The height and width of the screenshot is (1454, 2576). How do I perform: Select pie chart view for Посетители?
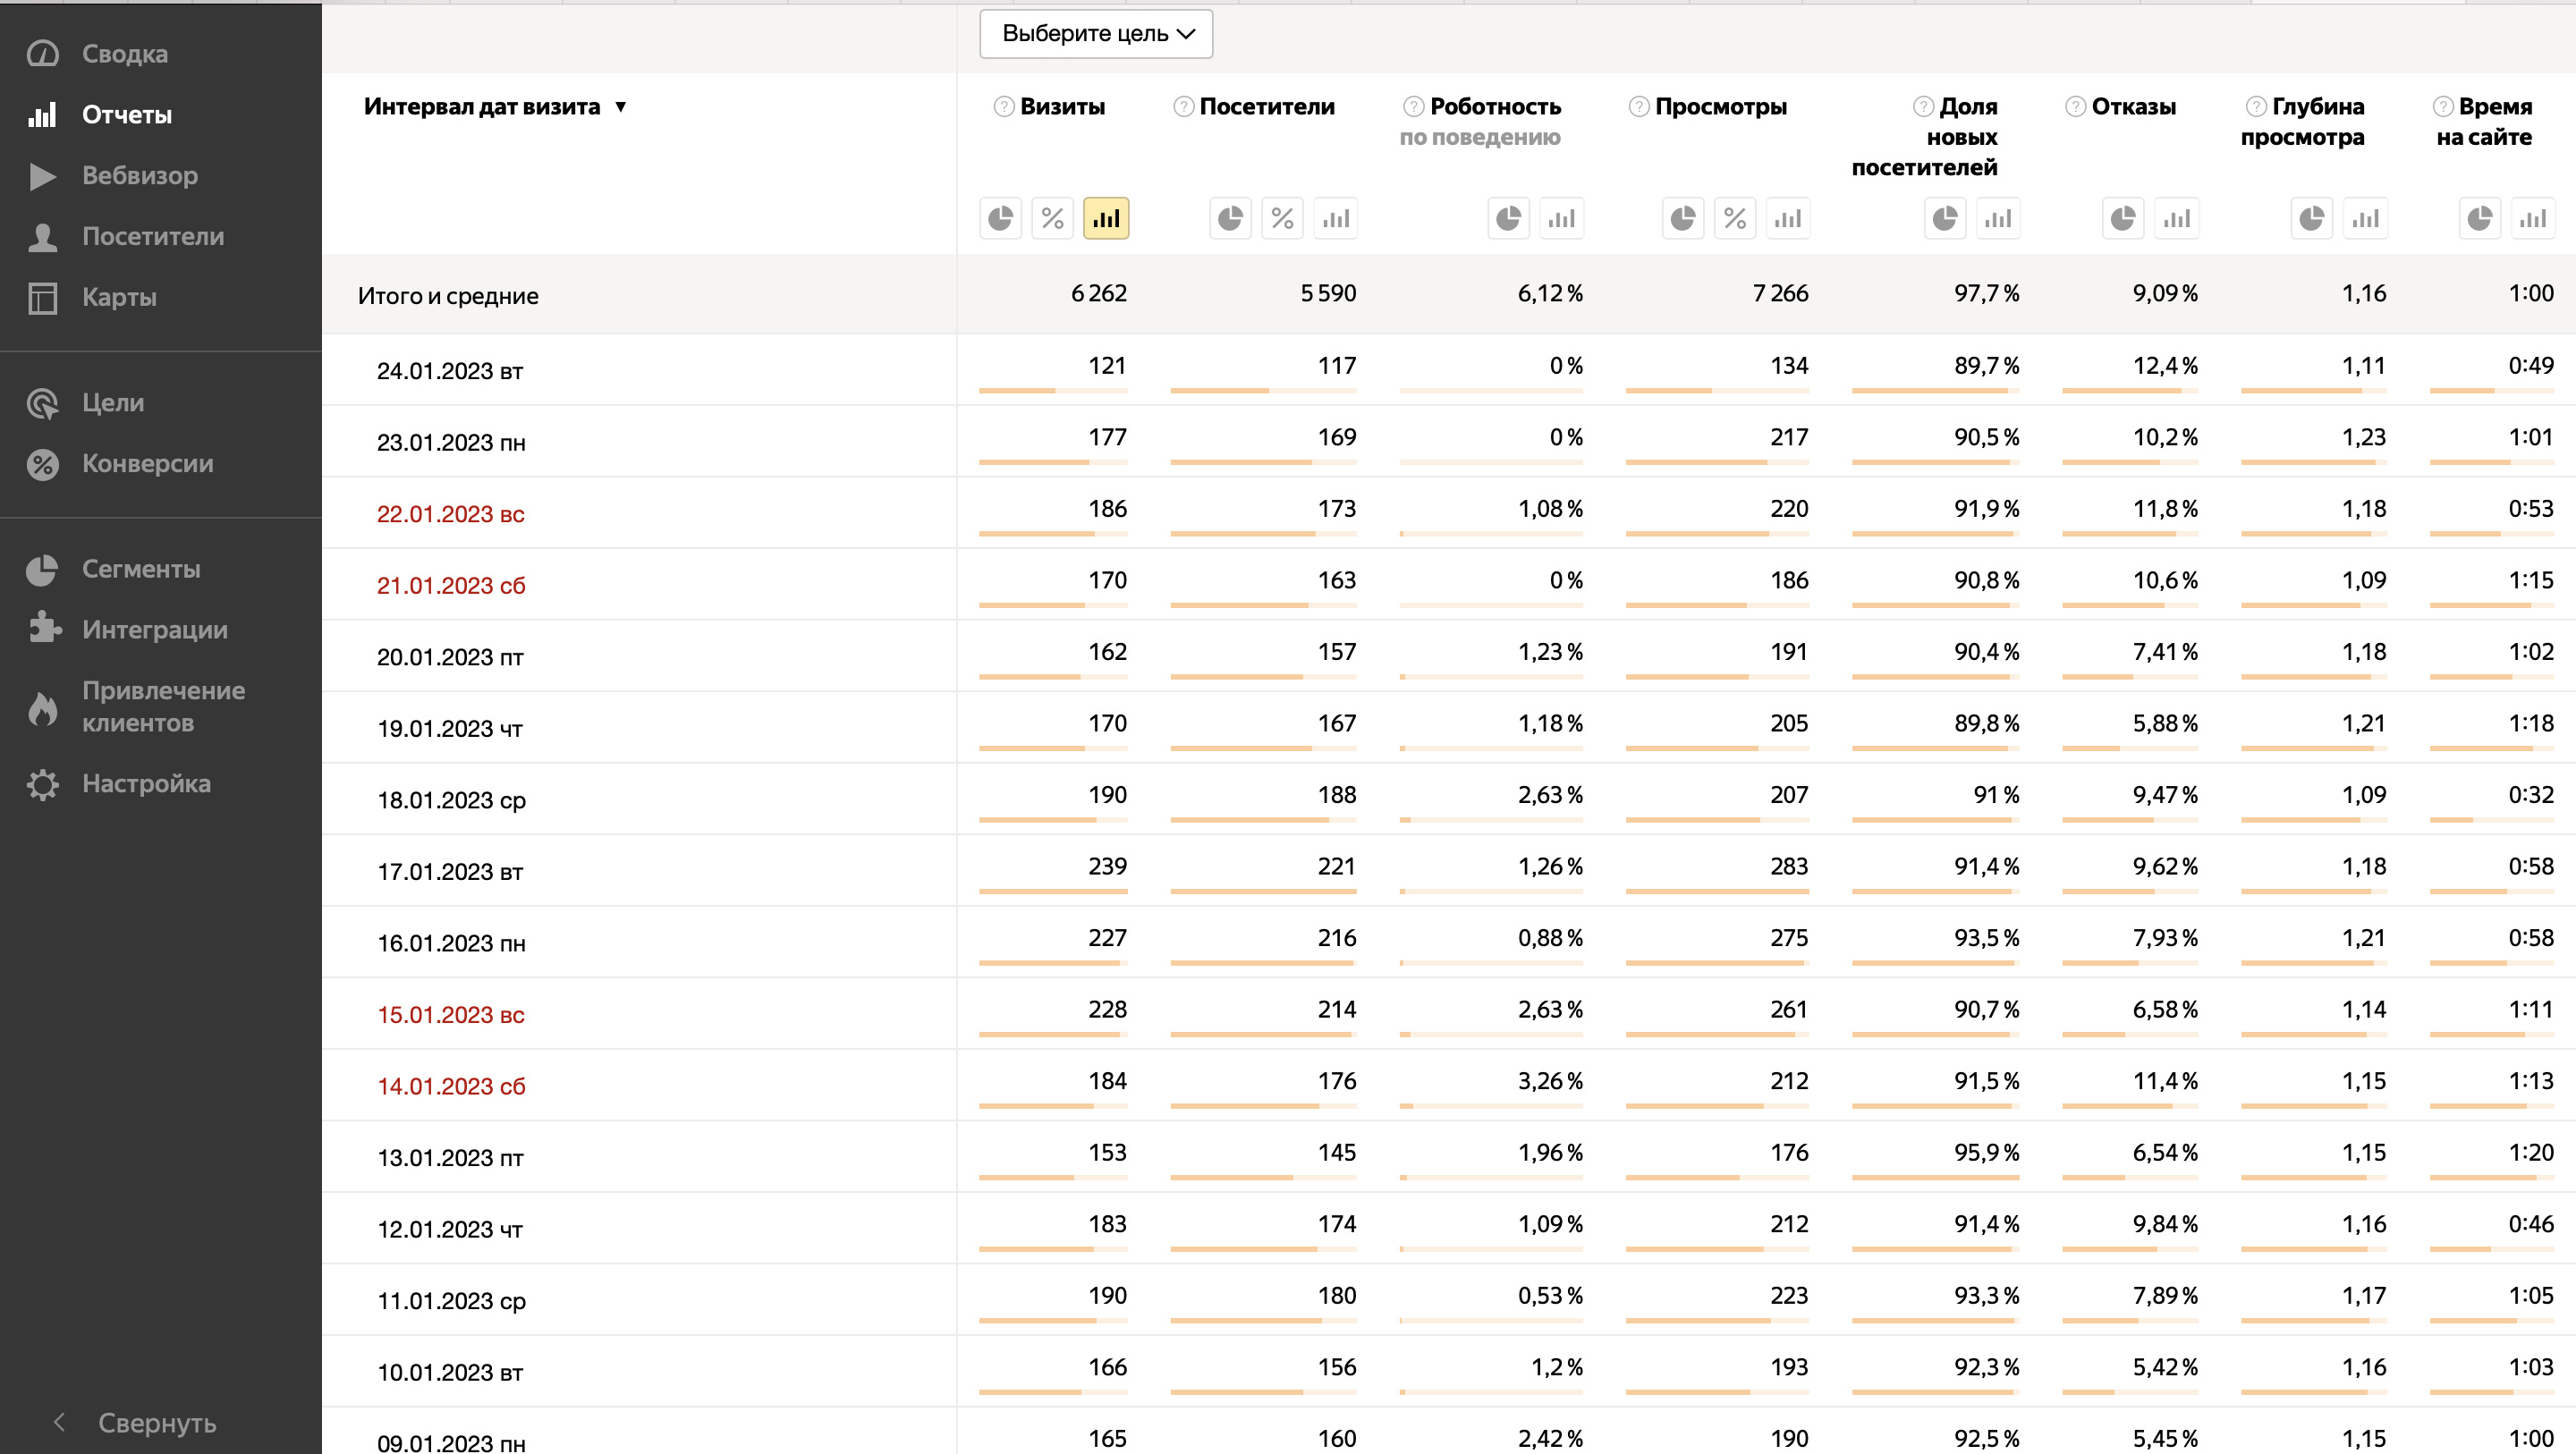1230,218
